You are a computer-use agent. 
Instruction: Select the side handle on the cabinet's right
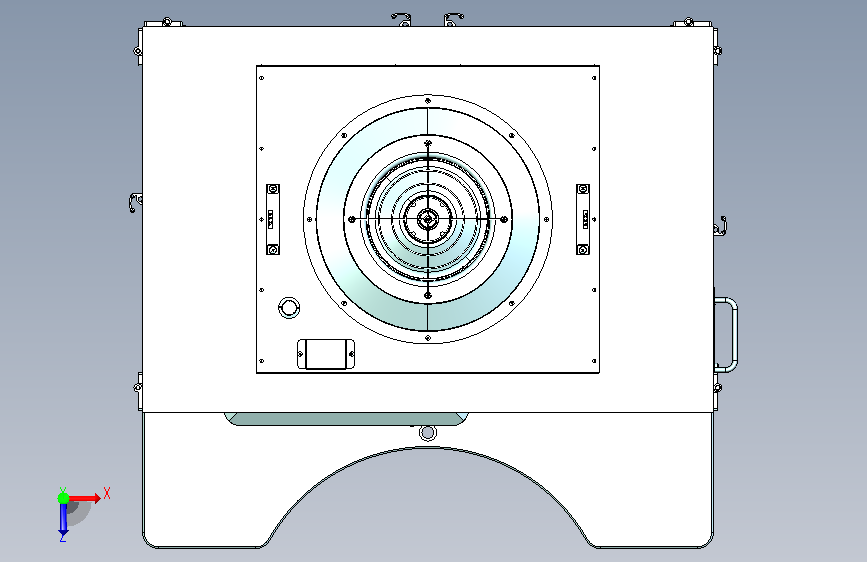(726, 335)
